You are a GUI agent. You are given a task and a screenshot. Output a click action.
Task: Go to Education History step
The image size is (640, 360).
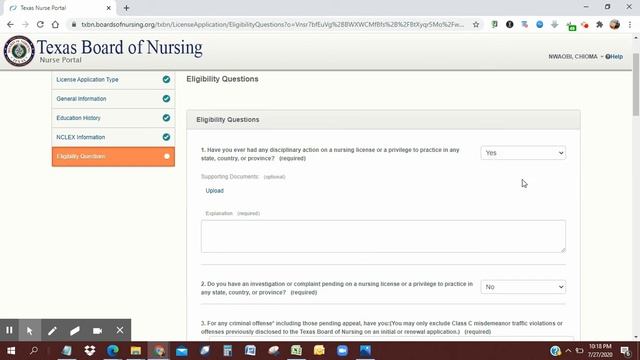pos(113,118)
